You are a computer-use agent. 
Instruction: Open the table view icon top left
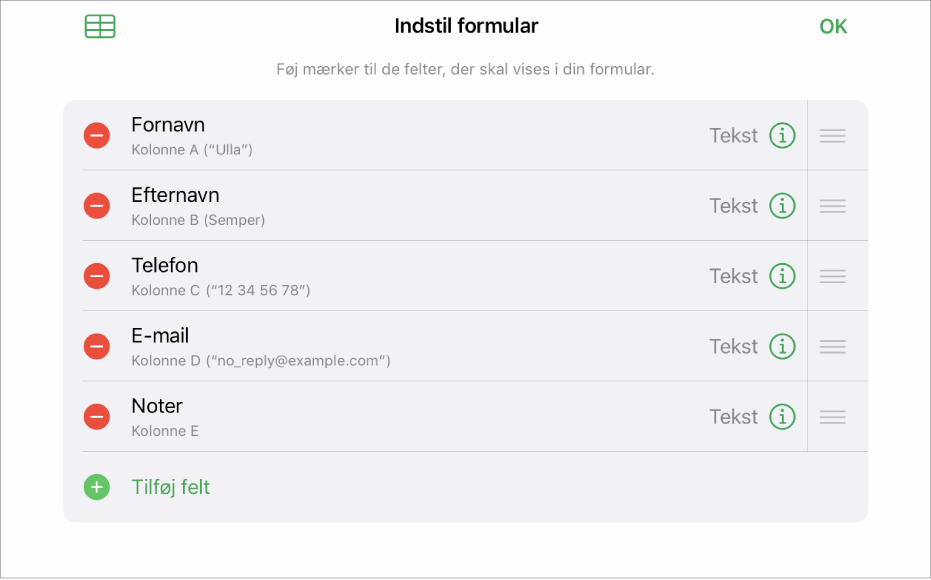point(100,26)
